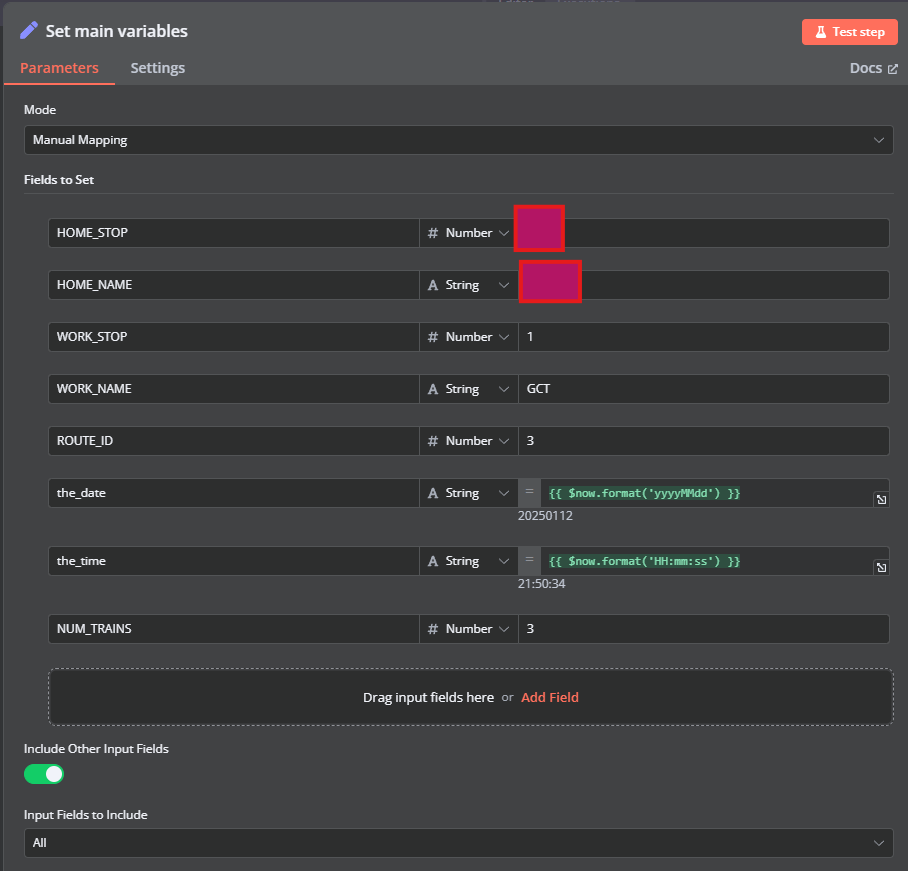Screen dimensions: 908x871
Task: Change NUM_TRAINS type via Number dropdown
Action: point(469,629)
